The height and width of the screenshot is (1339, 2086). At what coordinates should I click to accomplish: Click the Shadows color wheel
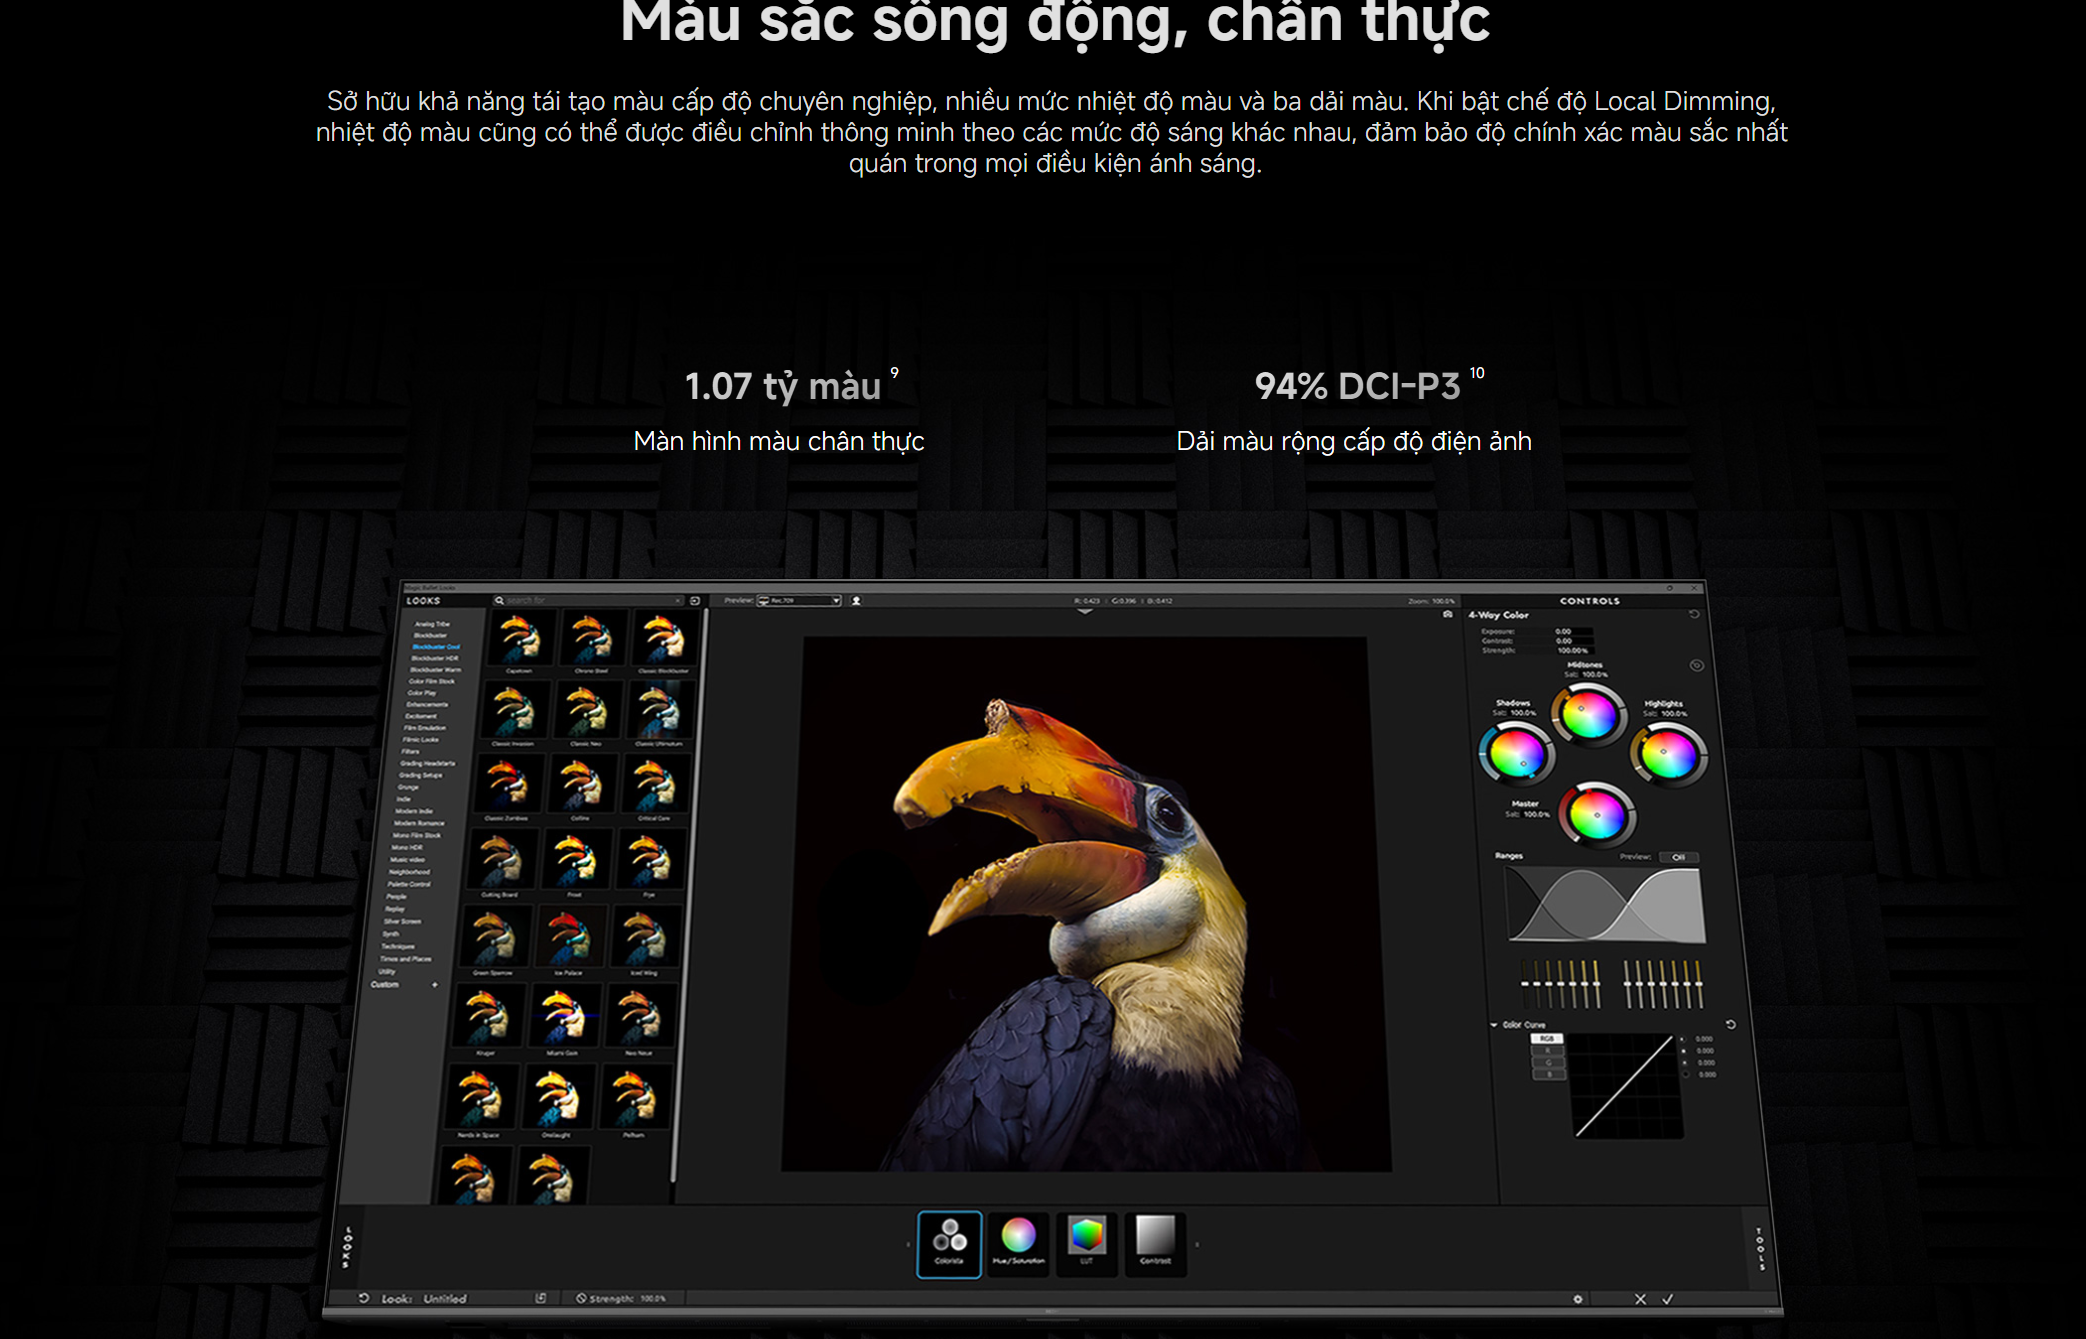pos(1516,752)
